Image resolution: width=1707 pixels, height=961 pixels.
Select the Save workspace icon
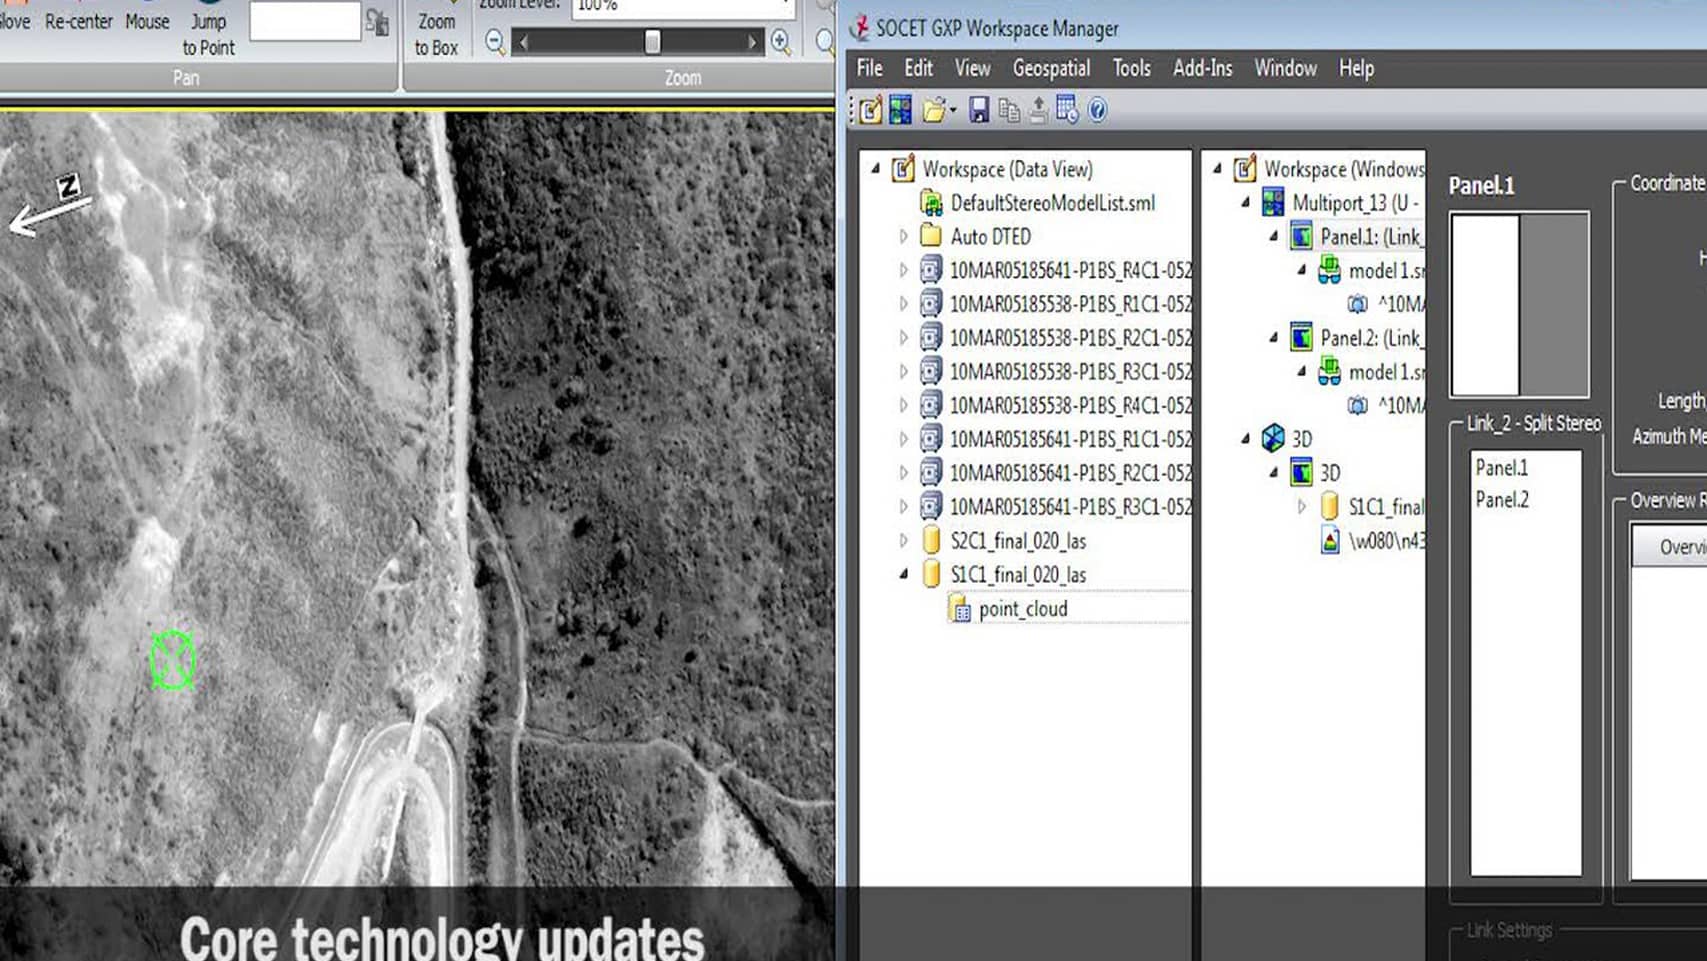(x=978, y=110)
